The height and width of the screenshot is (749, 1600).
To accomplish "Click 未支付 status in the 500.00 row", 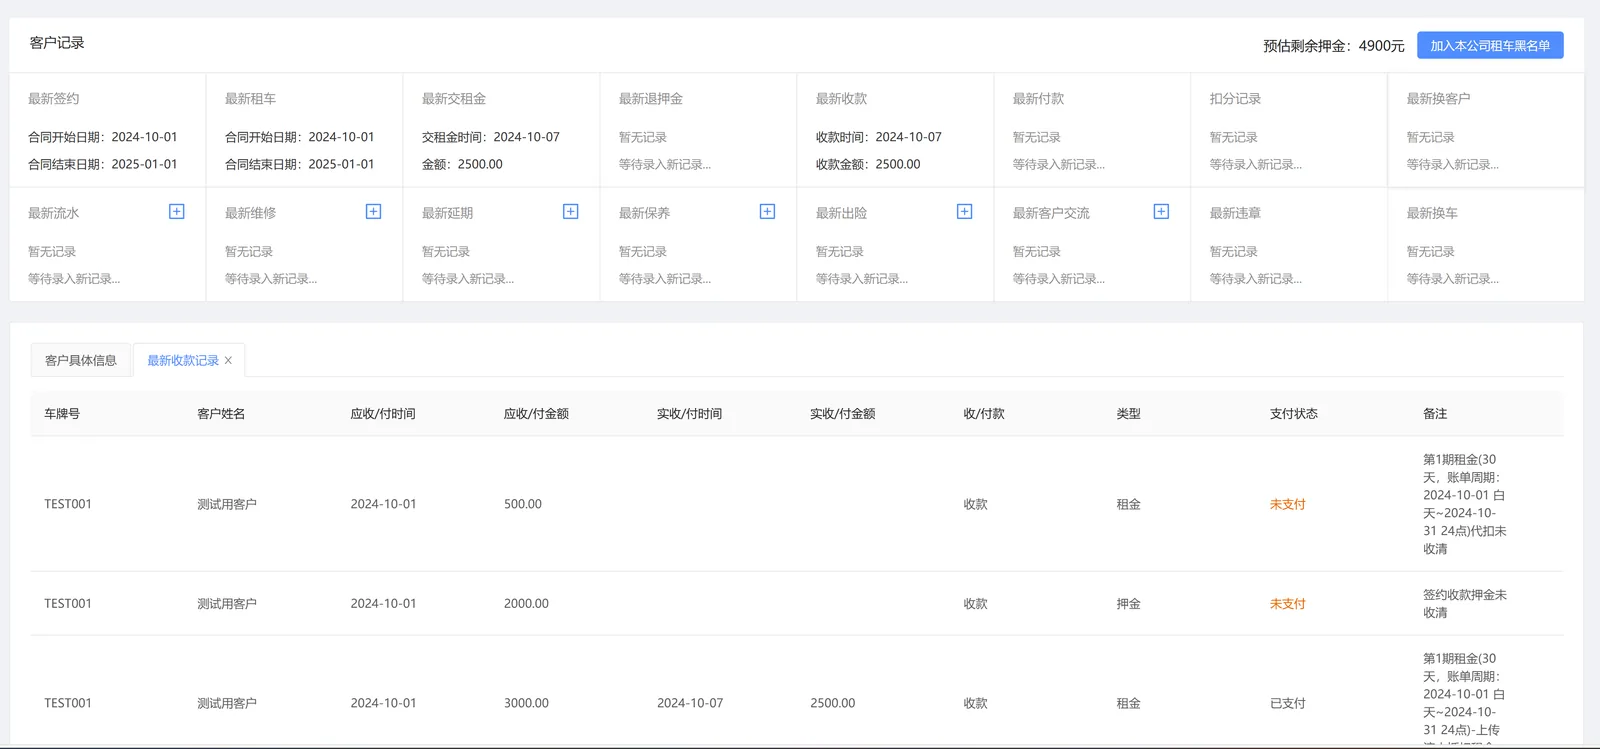I will click(x=1288, y=504).
